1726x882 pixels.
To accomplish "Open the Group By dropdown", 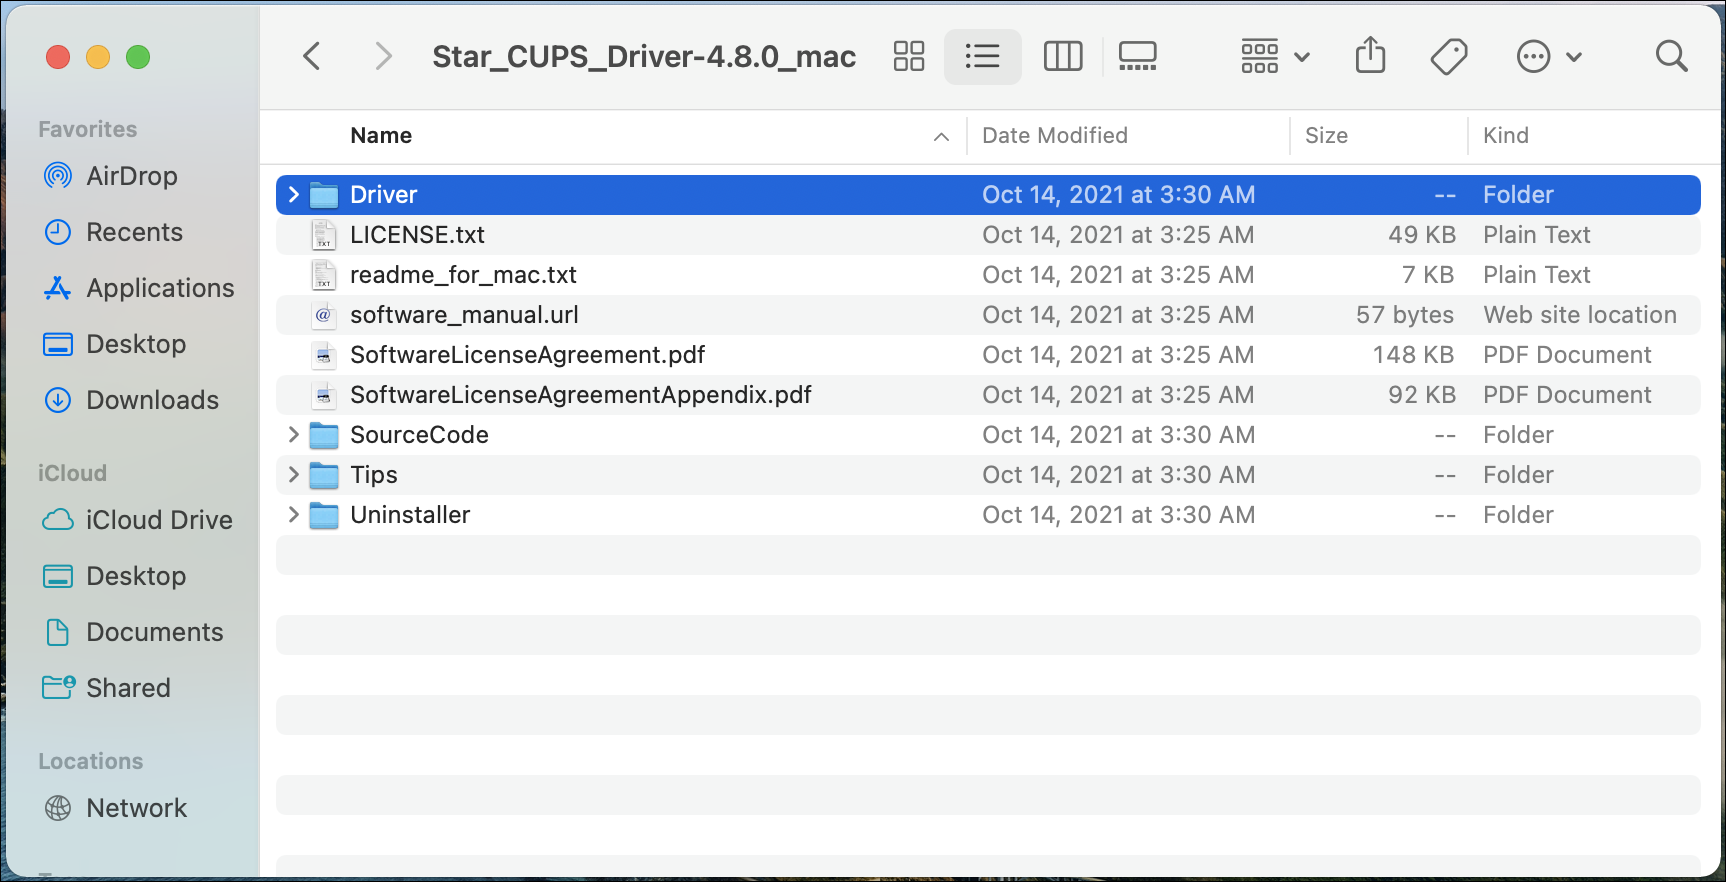I will [1275, 56].
